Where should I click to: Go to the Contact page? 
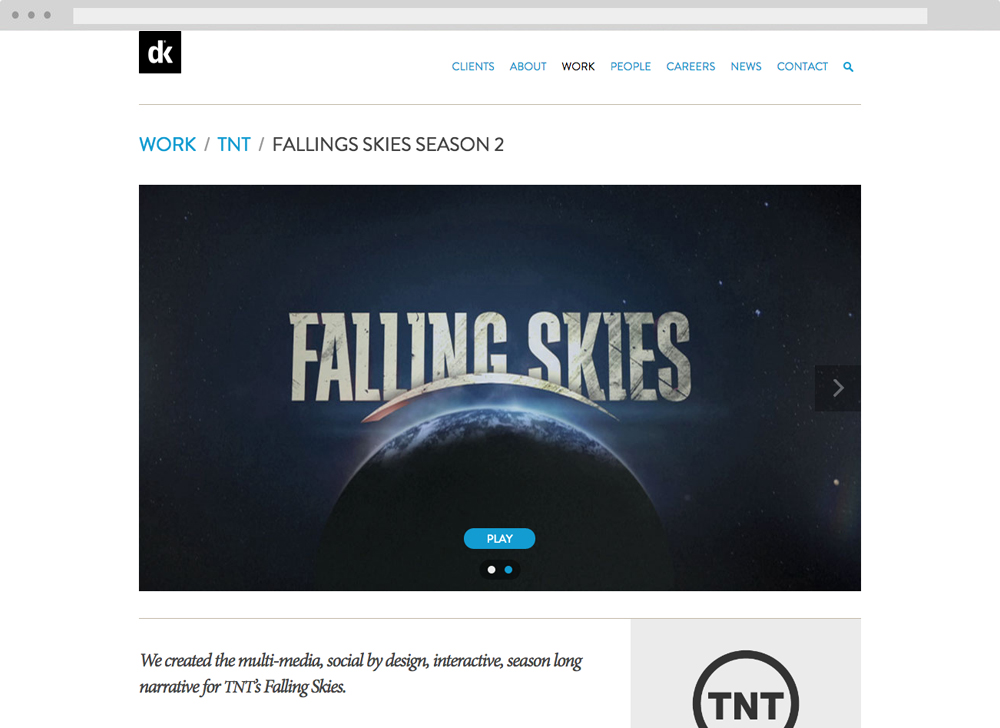[802, 66]
